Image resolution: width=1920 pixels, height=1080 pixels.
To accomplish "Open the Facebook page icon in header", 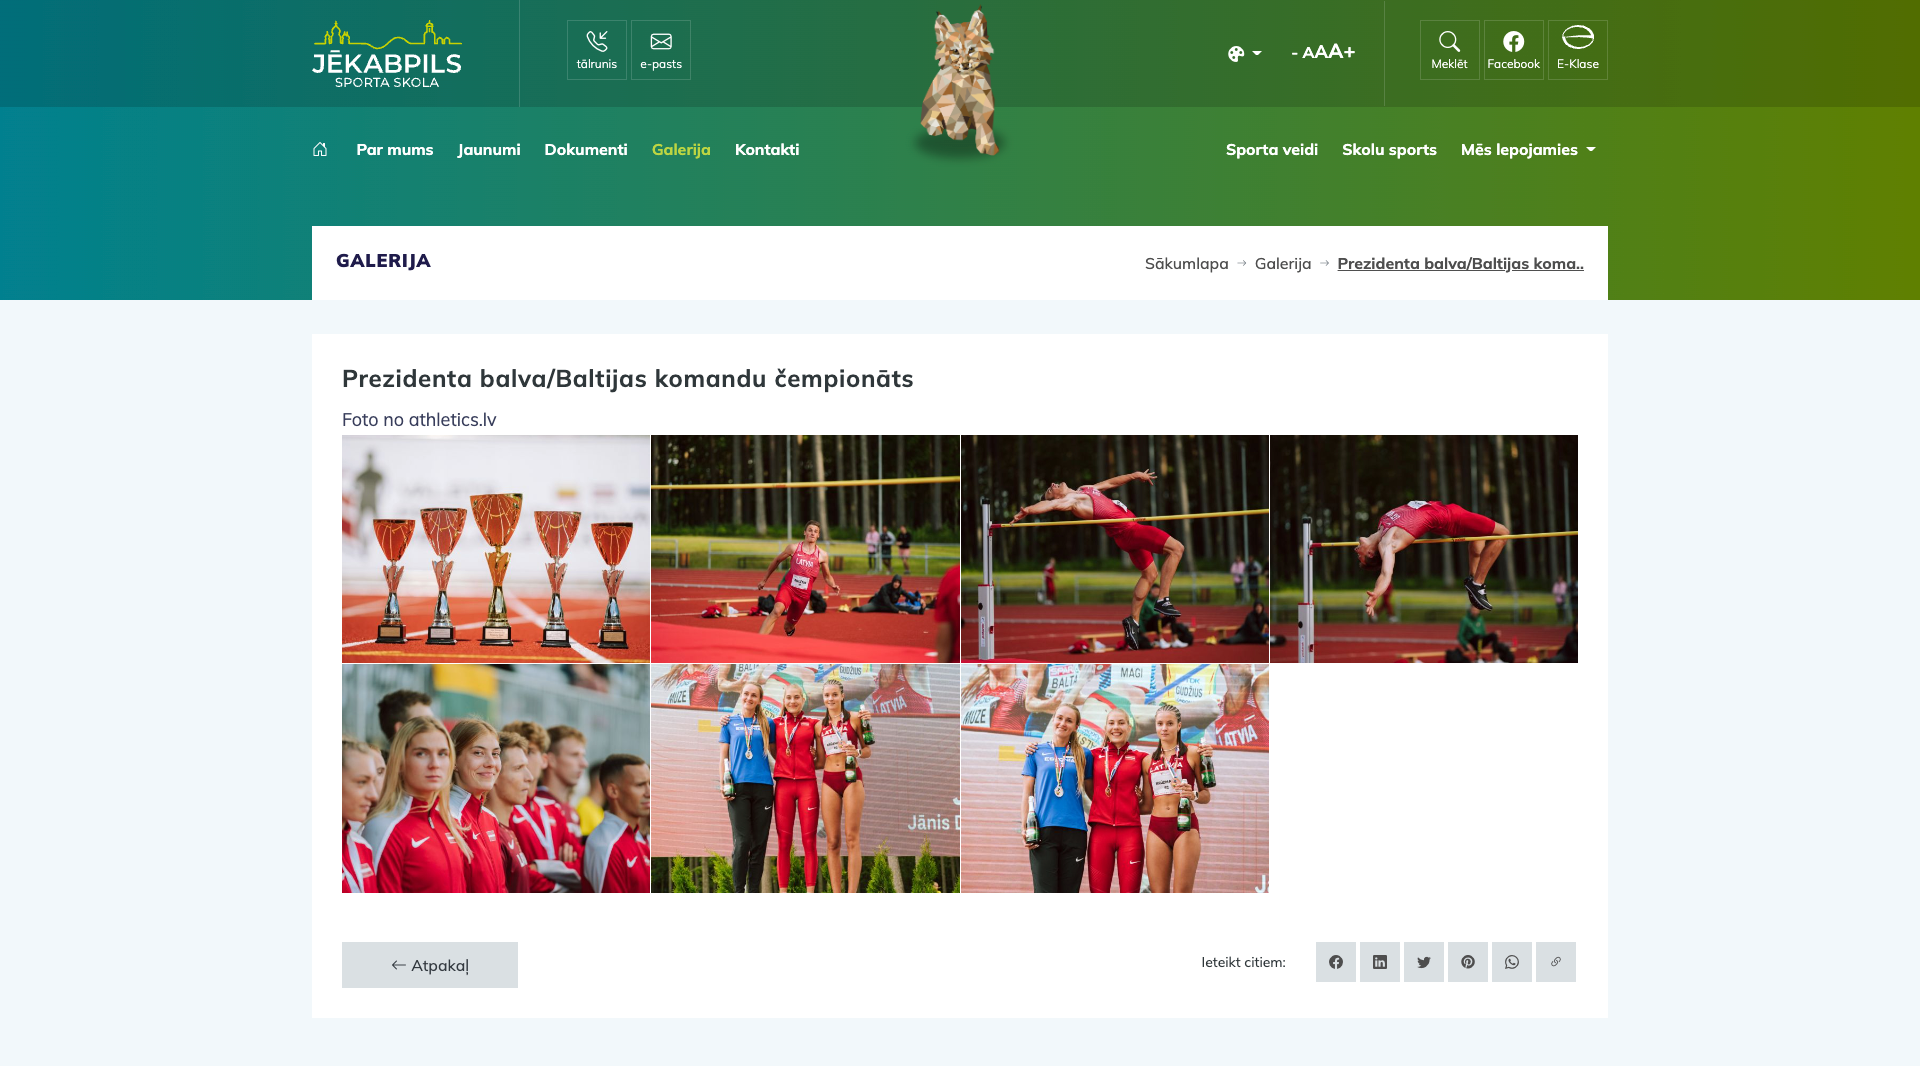I will point(1513,50).
